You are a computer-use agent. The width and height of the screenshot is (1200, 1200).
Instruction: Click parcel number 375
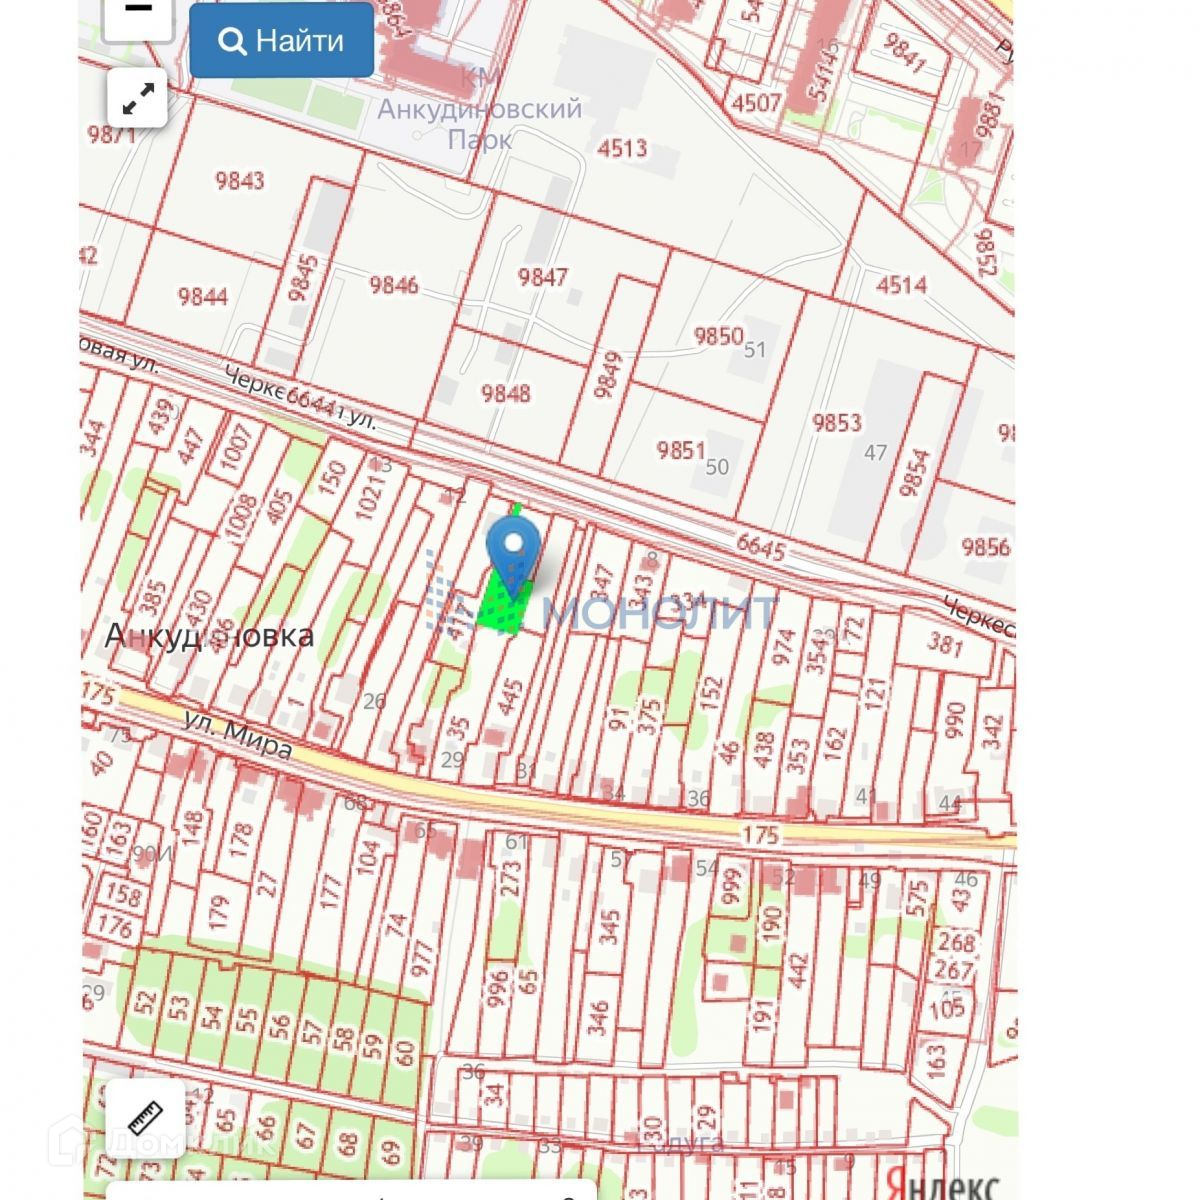[650, 719]
